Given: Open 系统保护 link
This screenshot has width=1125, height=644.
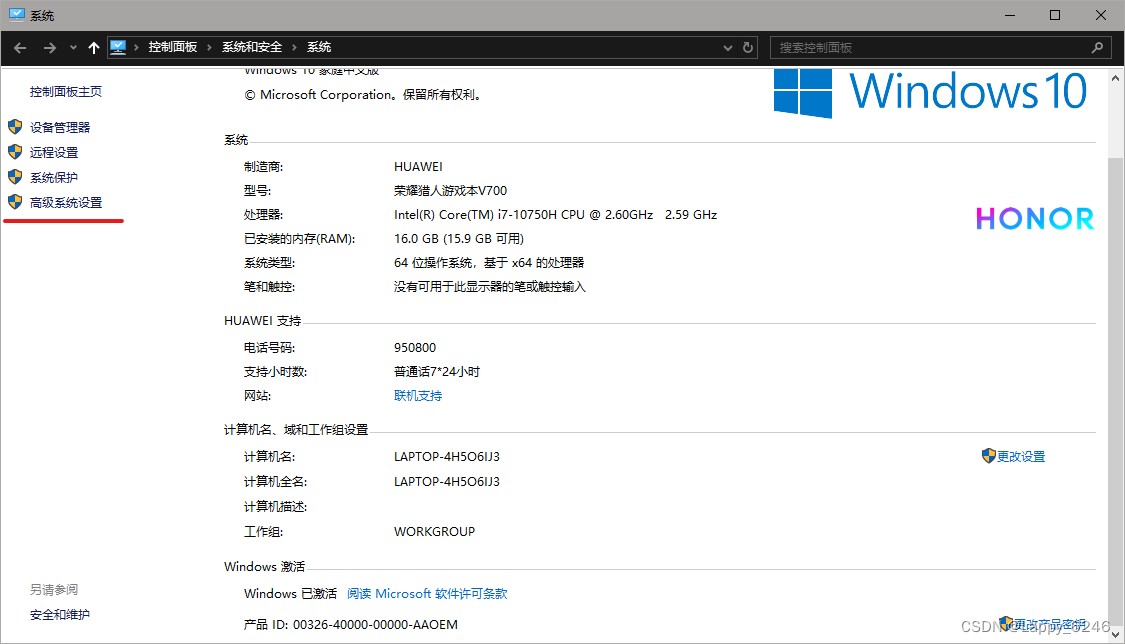Looking at the screenshot, I should tap(54, 178).
